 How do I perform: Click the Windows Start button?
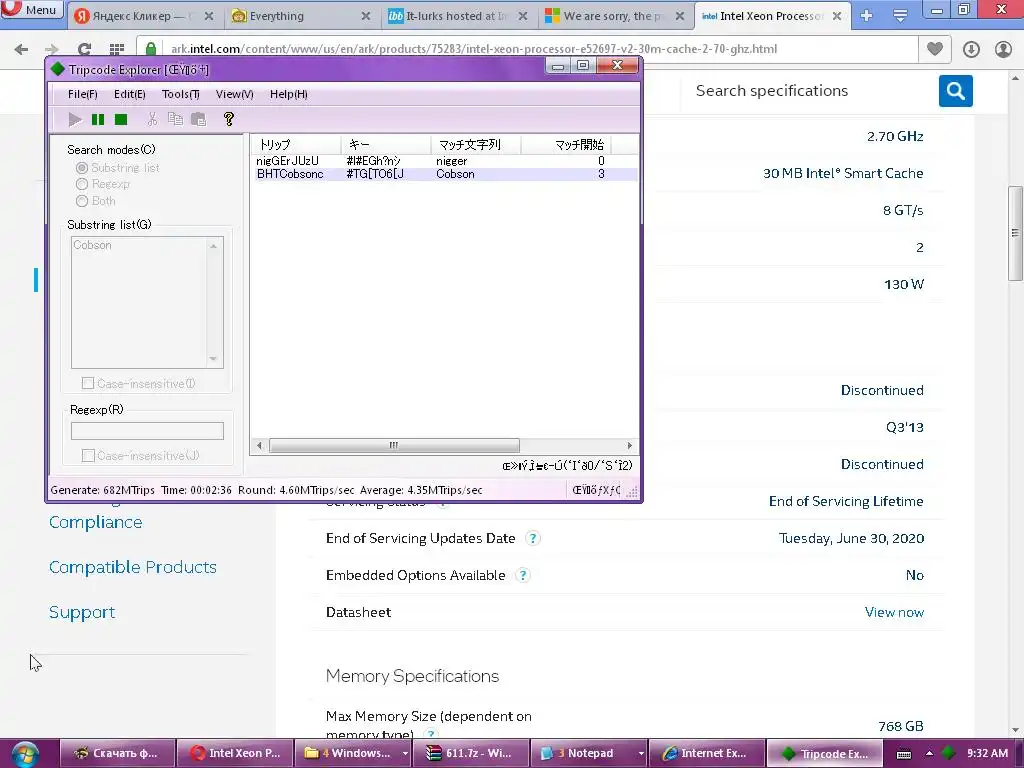[x=24, y=754]
